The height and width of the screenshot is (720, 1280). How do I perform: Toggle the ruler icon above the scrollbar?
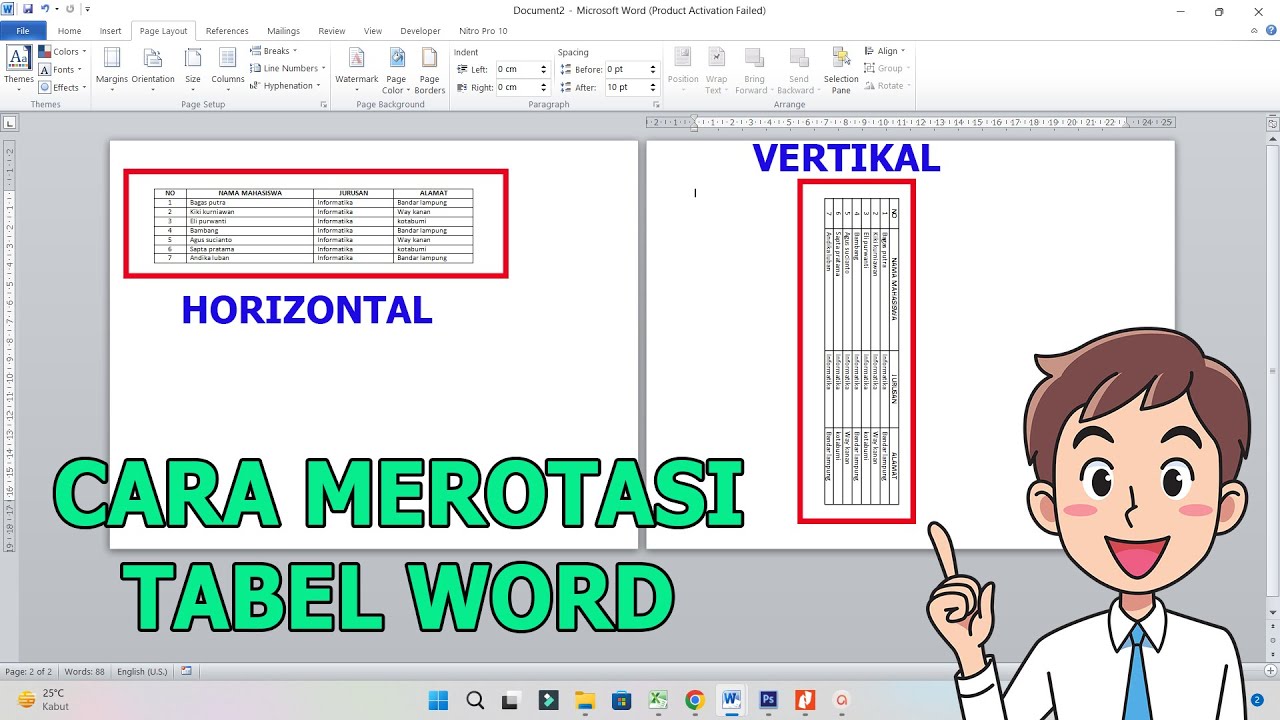click(x=1273, y=123)
